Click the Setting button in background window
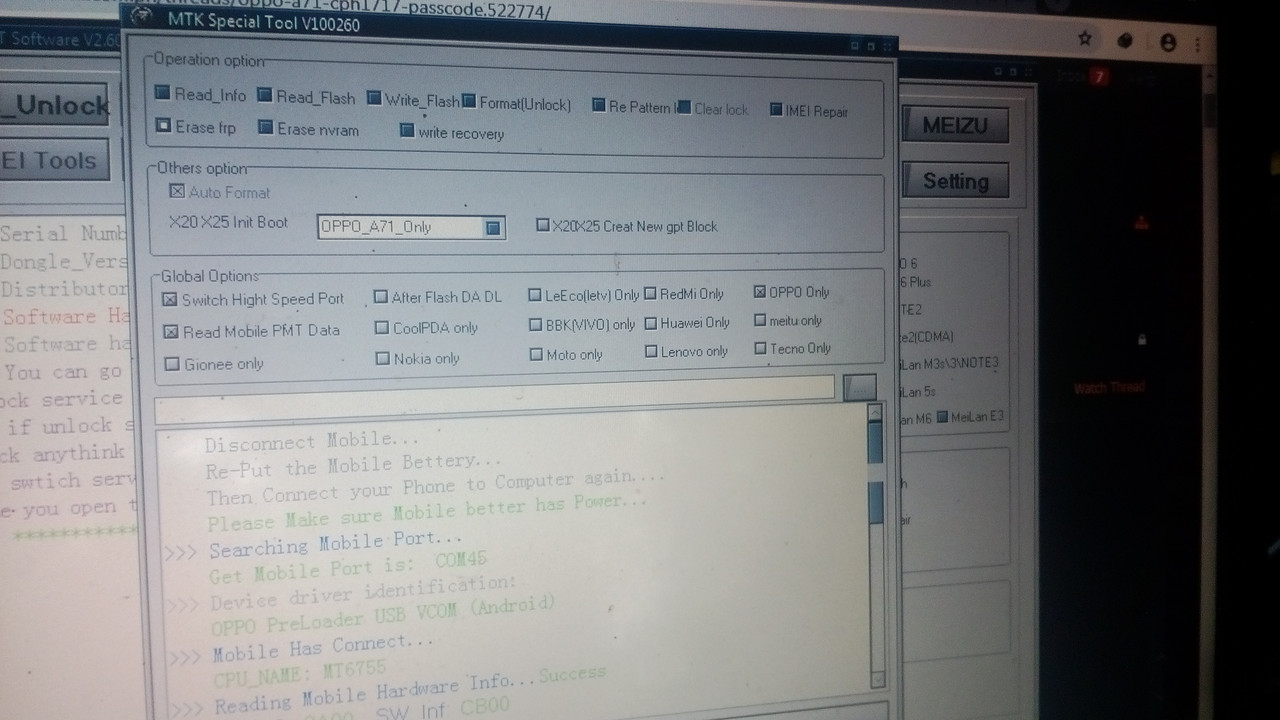Screen dimensions: 1280x720 pyautogui.click(x=955, y=181)
